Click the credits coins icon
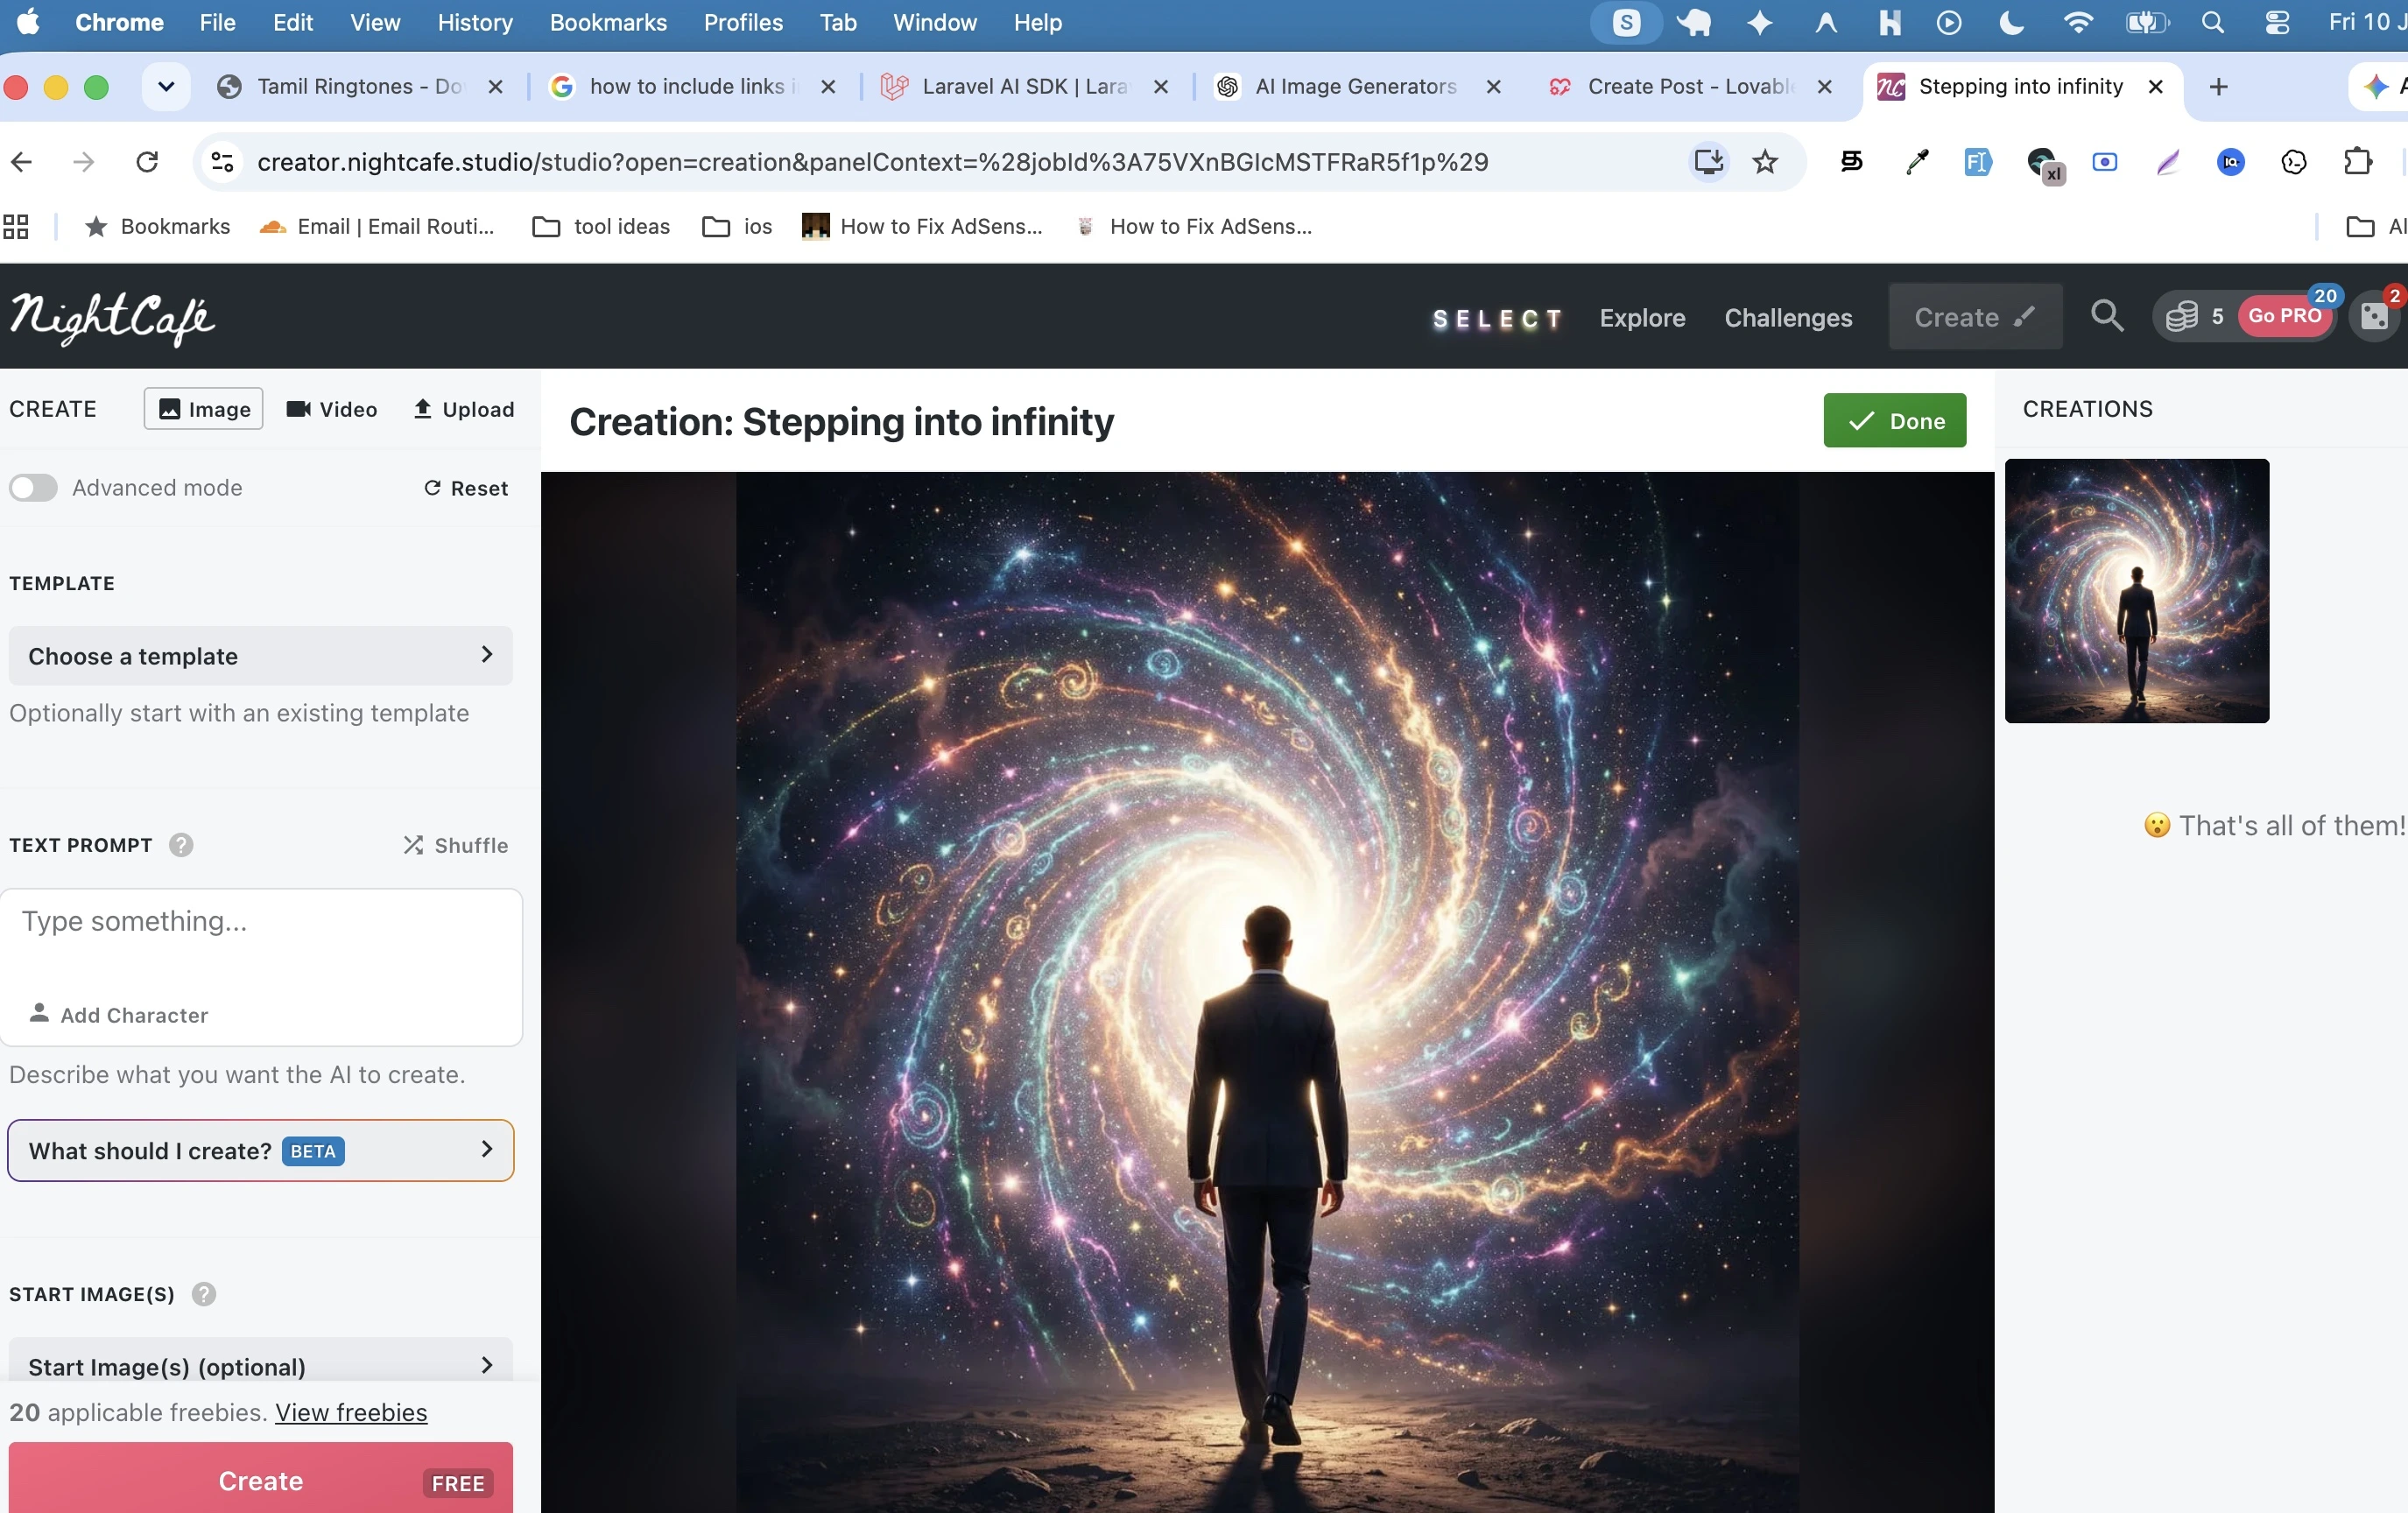 (x=2181, y=317)
